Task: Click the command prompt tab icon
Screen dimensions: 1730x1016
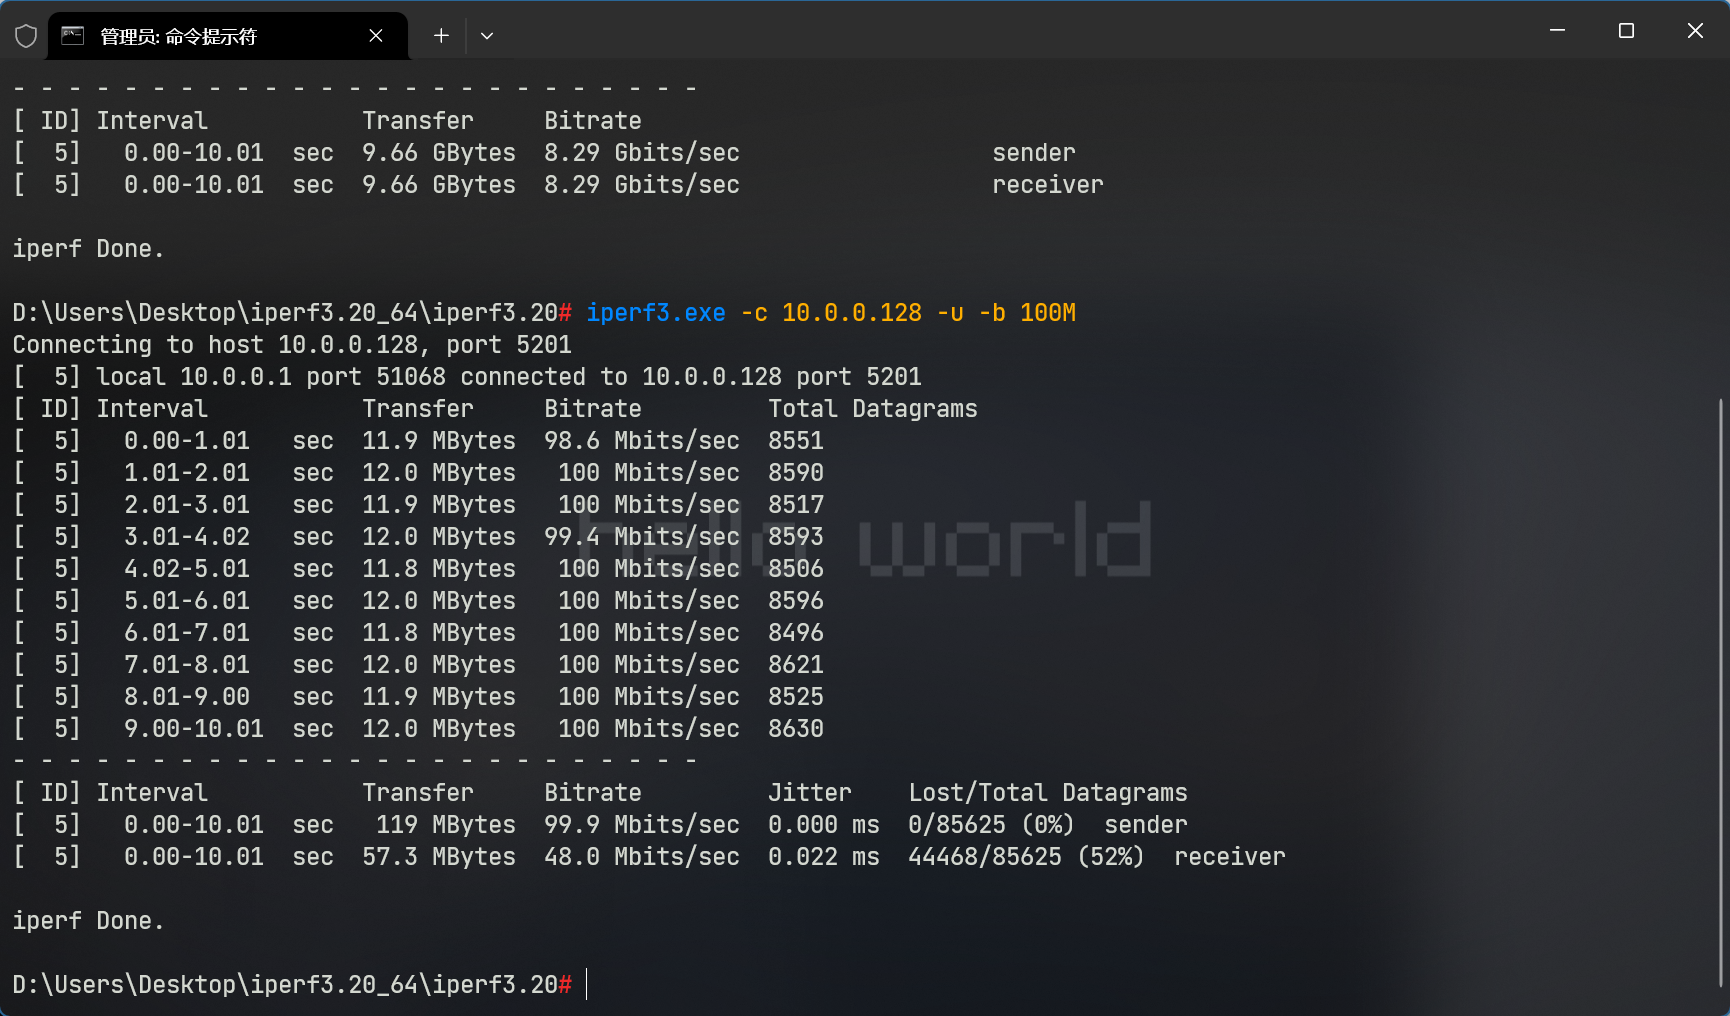Action: (73, 36)
